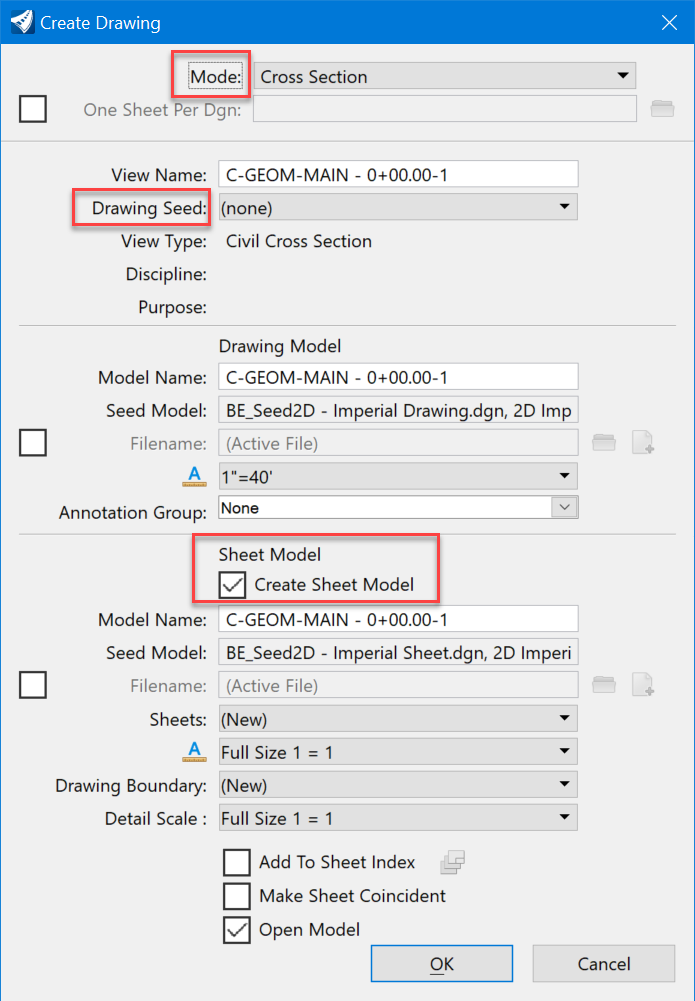Check Add To Sheet Index

point(237,862)
